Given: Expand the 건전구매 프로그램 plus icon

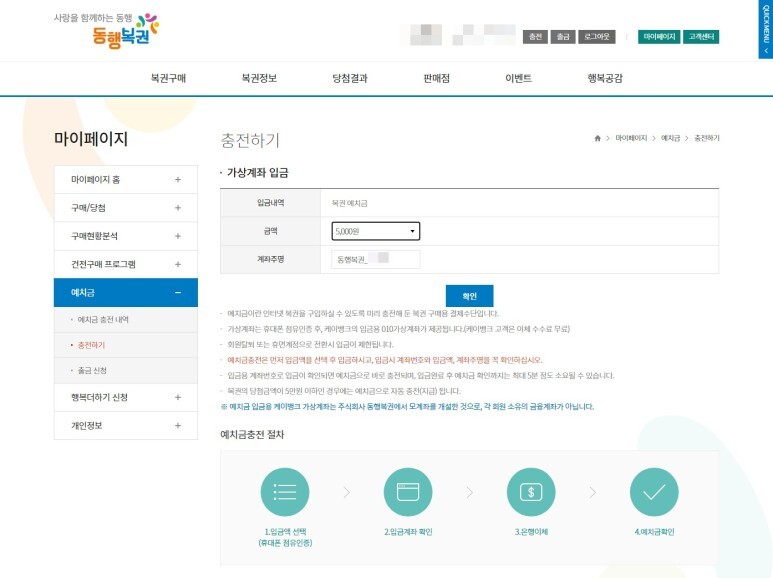Looking at the screenshot, I should click(178, 264).
